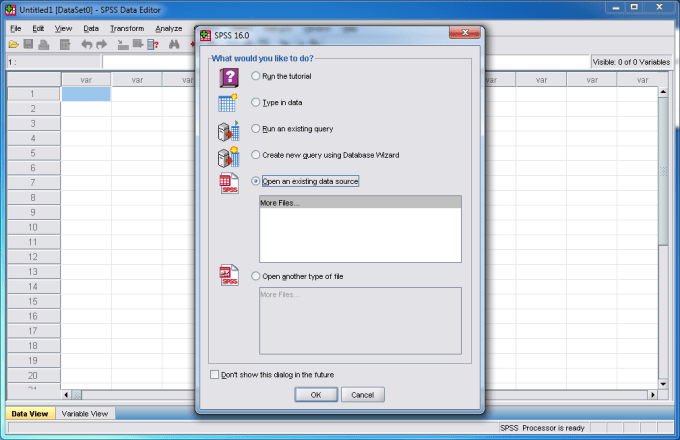
Task: Click the Find binoculars toolbar icon
Action: (x=174, y=44)
